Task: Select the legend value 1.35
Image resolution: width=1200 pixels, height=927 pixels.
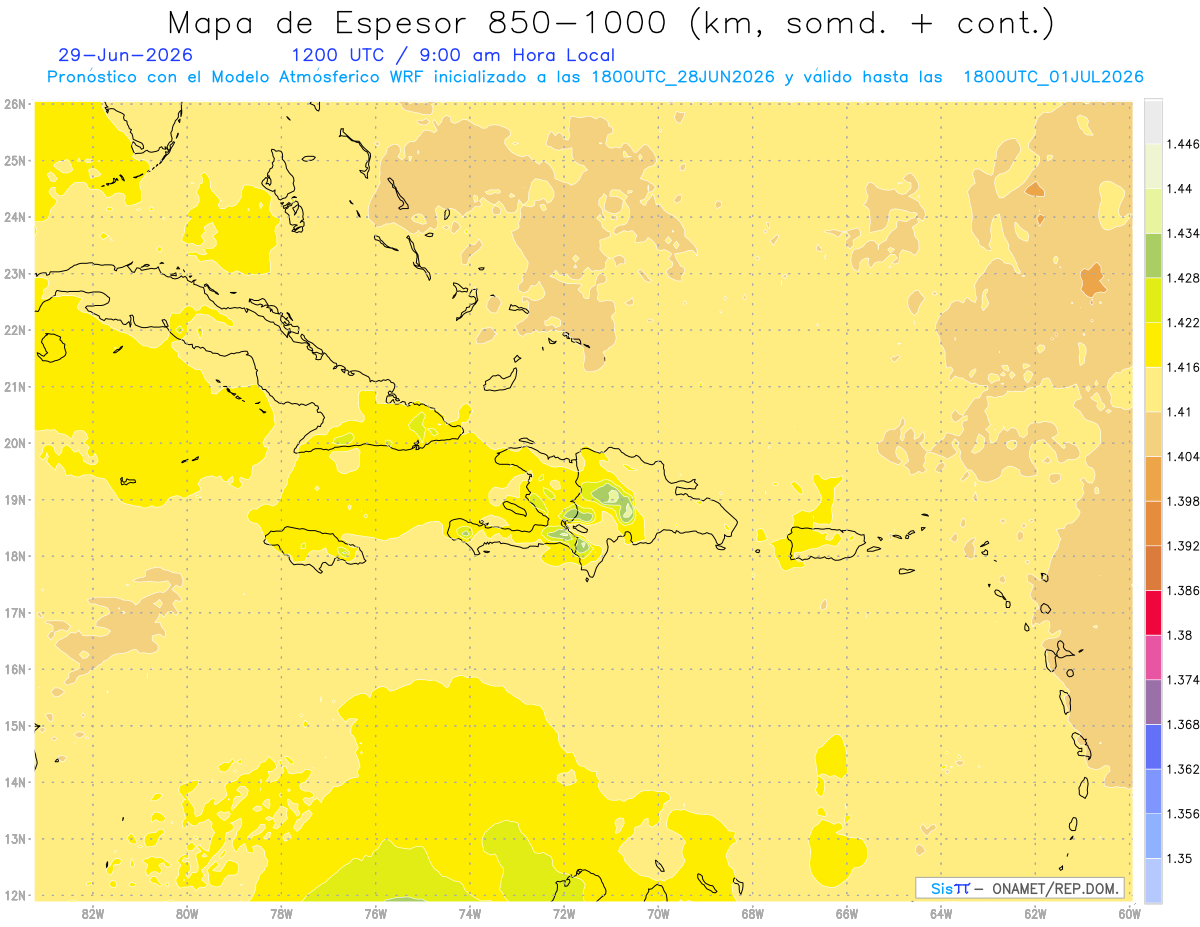Action: 1179,858
